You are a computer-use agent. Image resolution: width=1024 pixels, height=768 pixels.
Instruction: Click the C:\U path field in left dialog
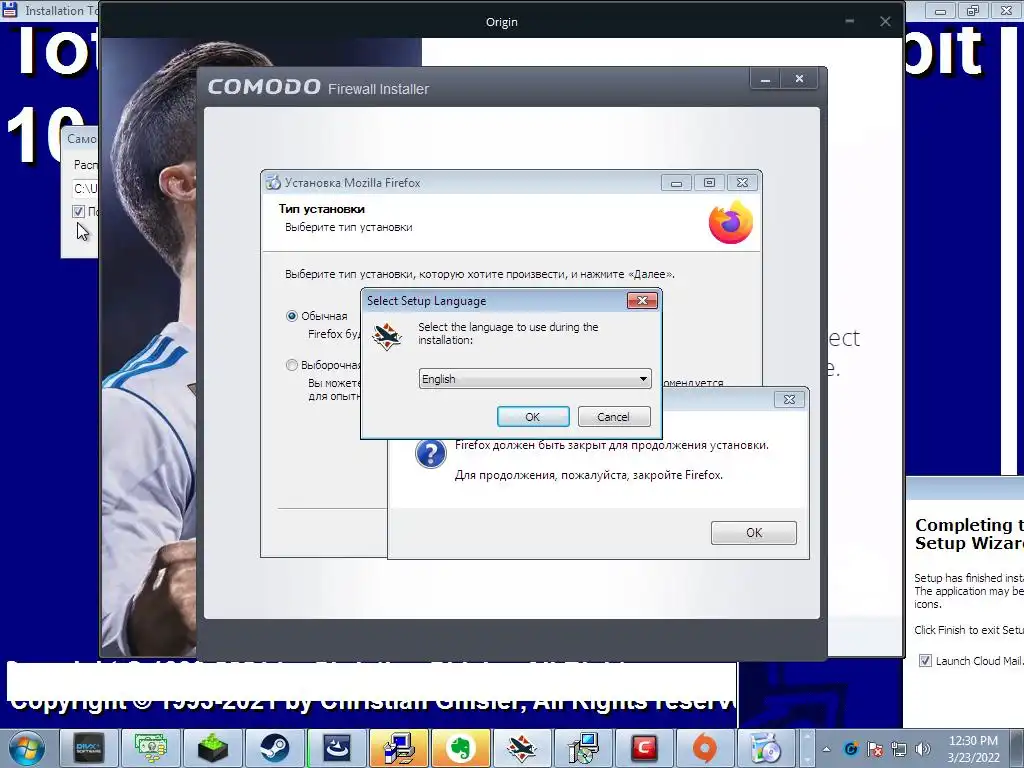pos(86,189)
